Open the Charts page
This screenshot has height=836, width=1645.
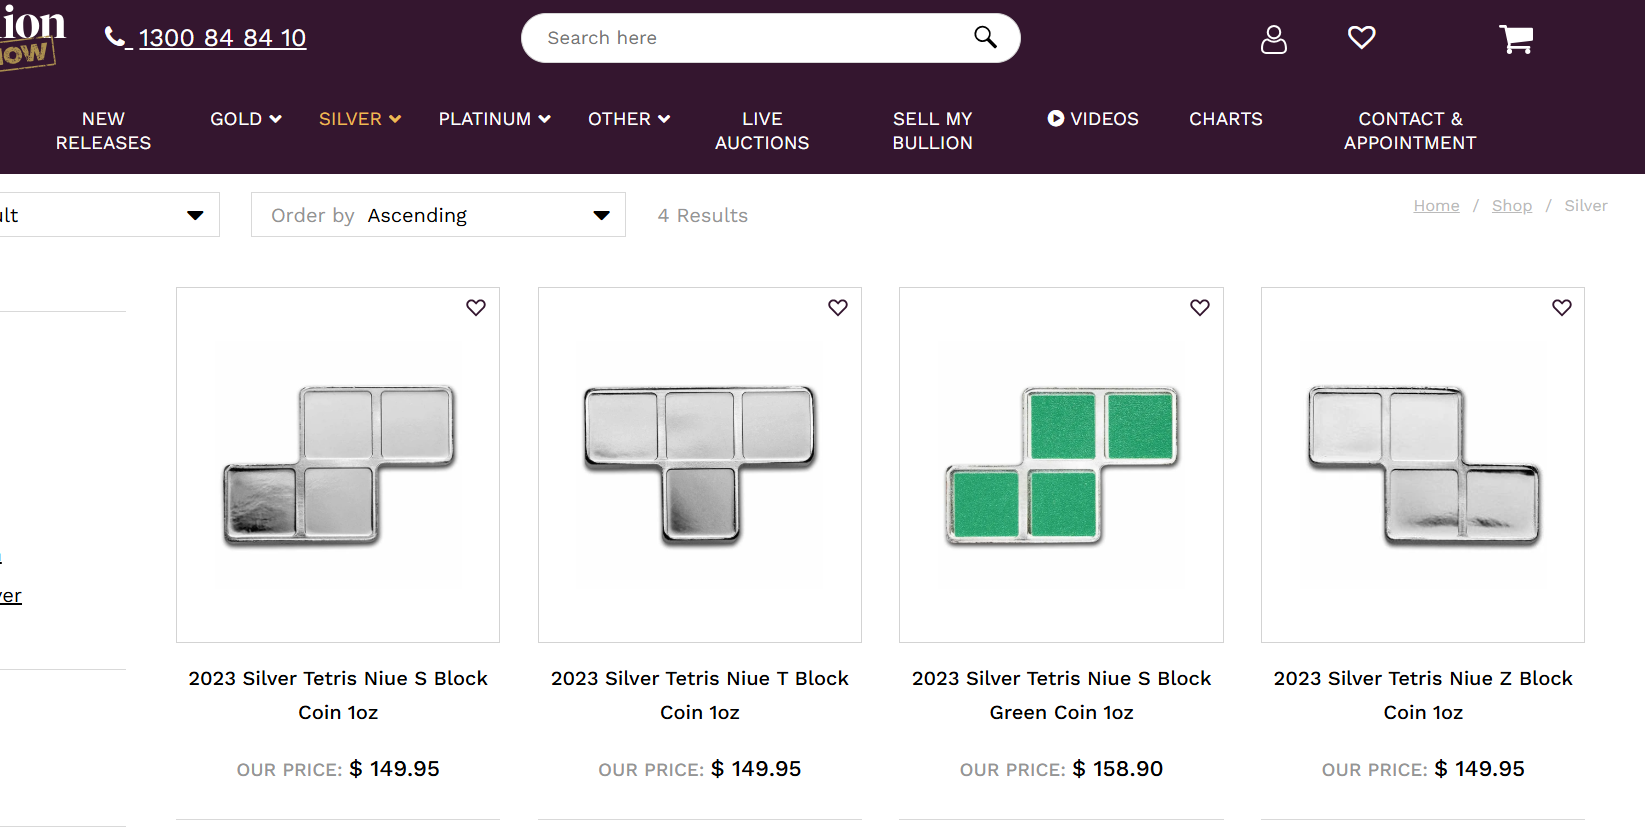point(1226,119)
